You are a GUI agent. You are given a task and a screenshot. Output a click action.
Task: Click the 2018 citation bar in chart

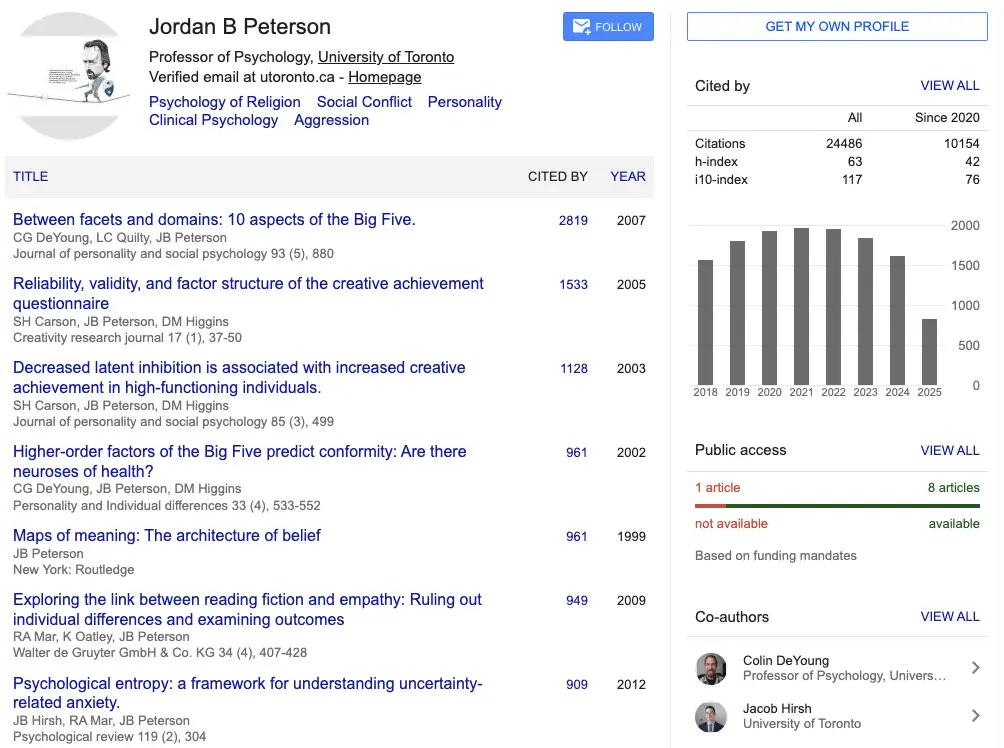(705, 322)
